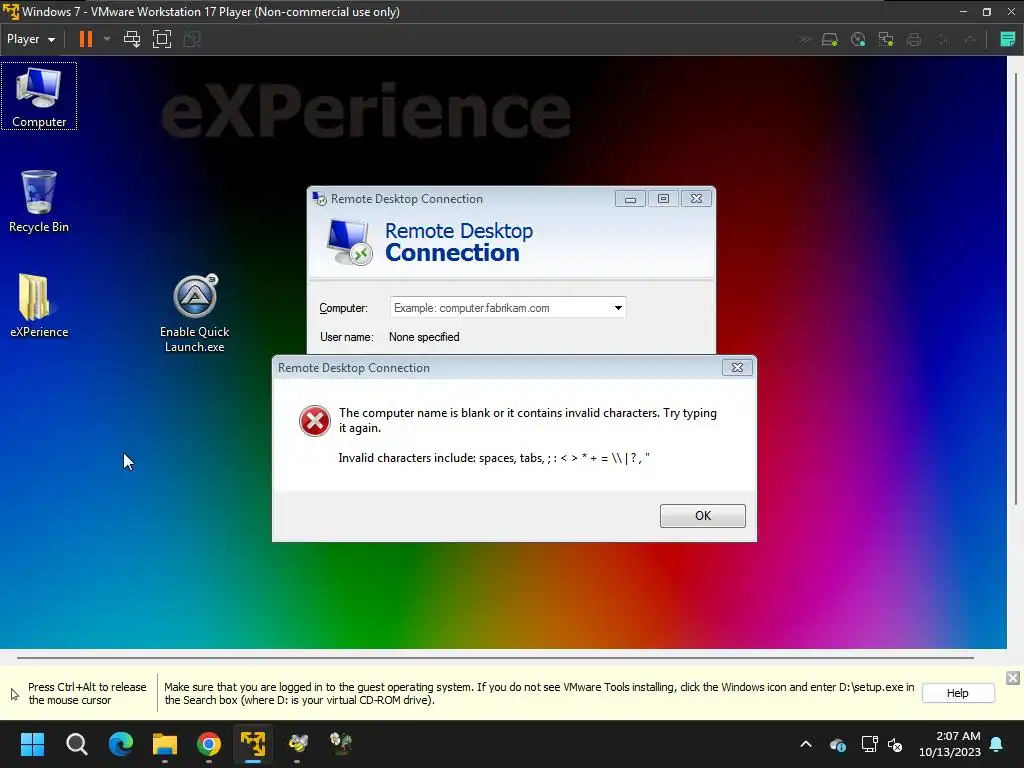Screen dimensions: 1024x768
Task: Open the bee application on taskbar
Action: [298, 744]
